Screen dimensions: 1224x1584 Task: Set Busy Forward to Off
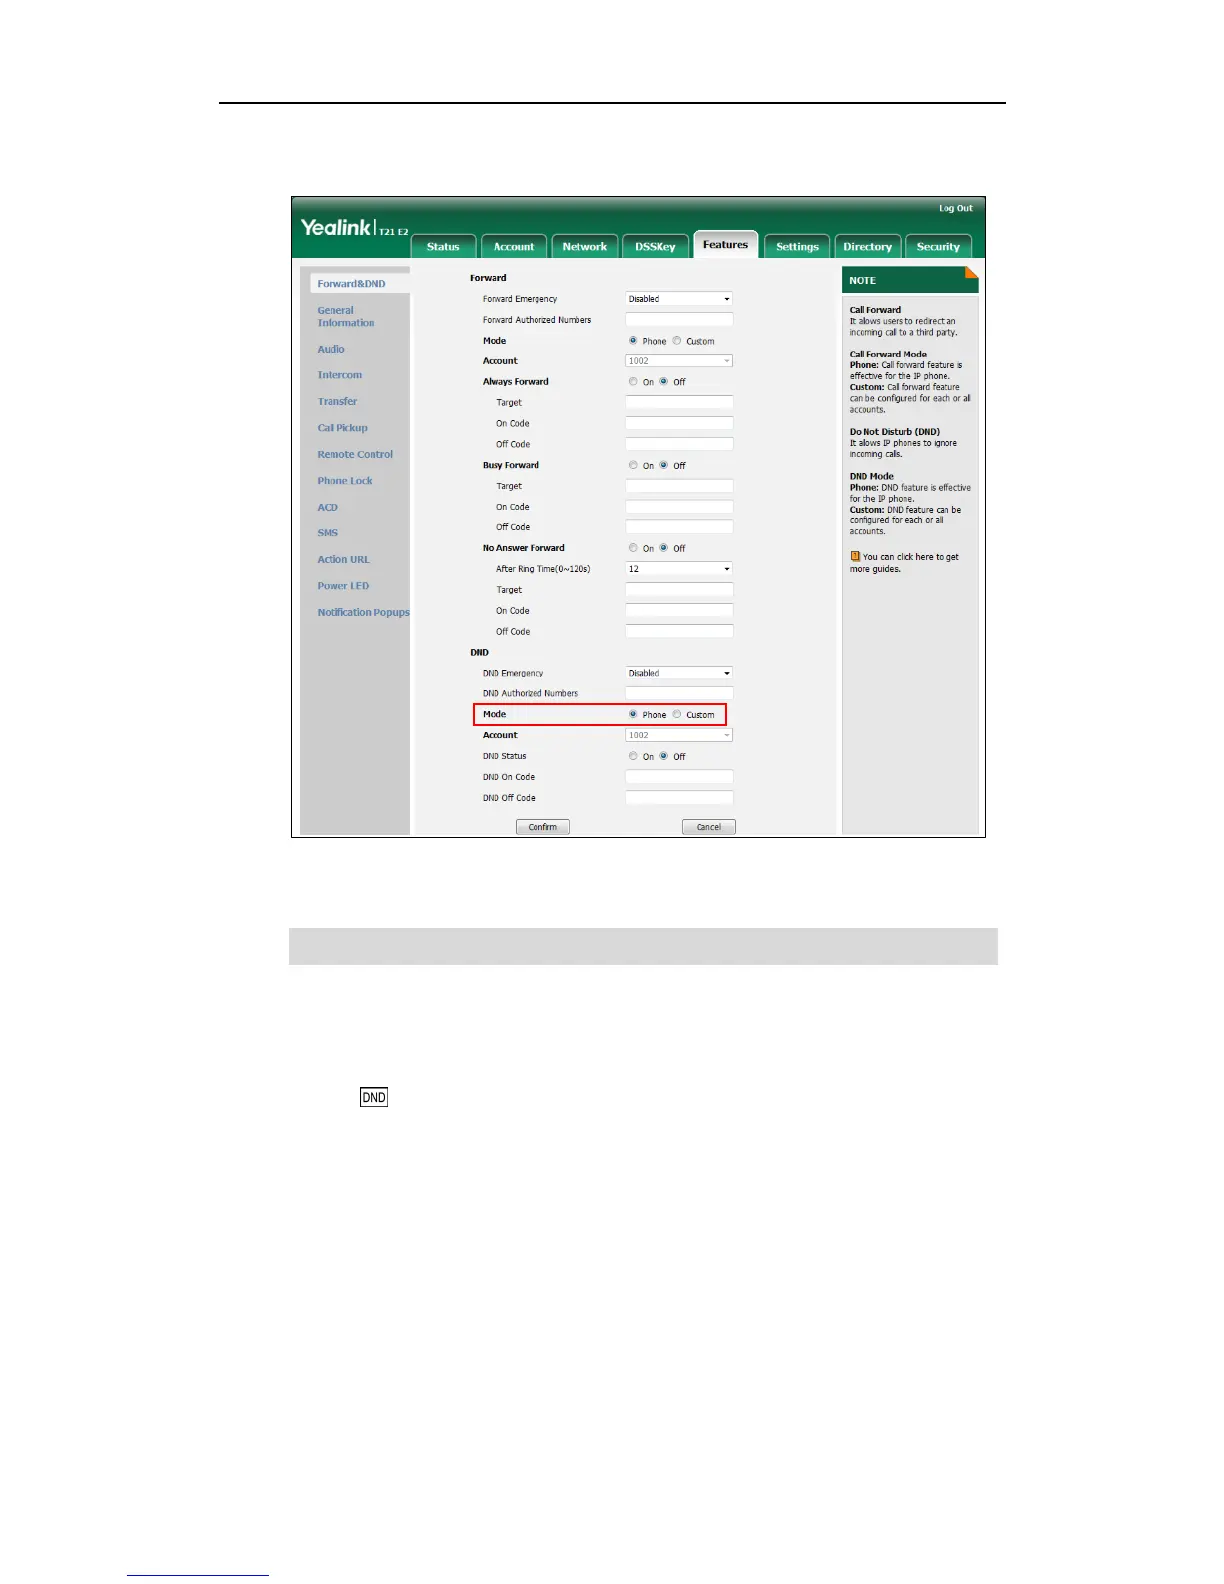663,465
